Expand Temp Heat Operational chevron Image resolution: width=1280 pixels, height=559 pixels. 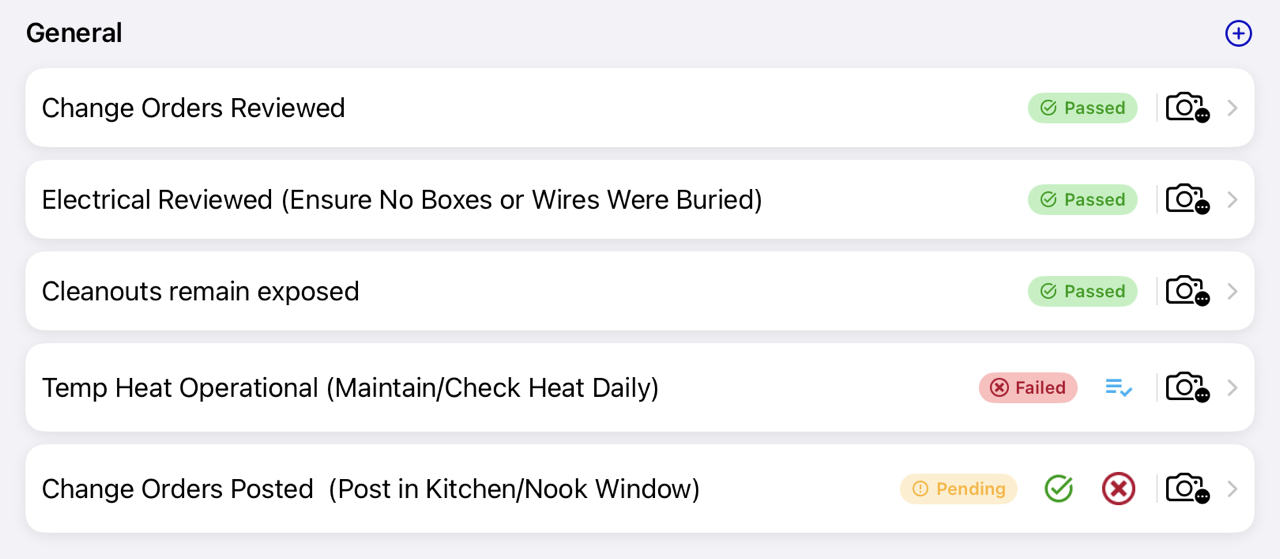point(1232,387)
